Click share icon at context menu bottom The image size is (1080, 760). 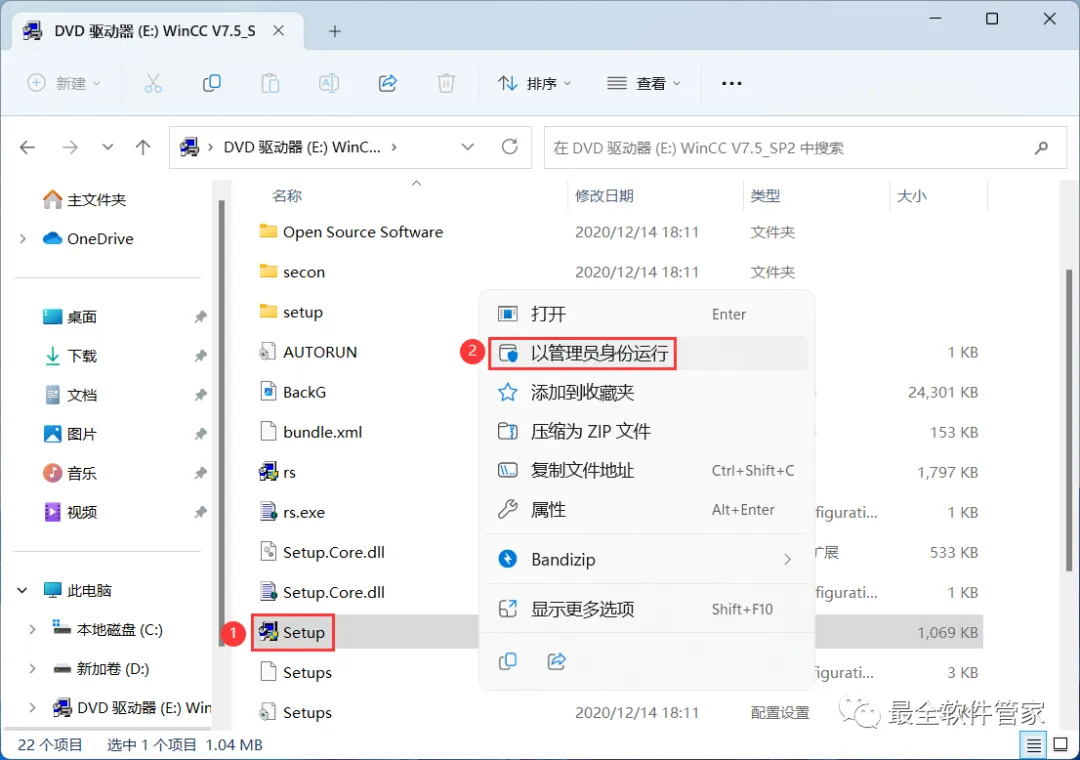(557, 661)
